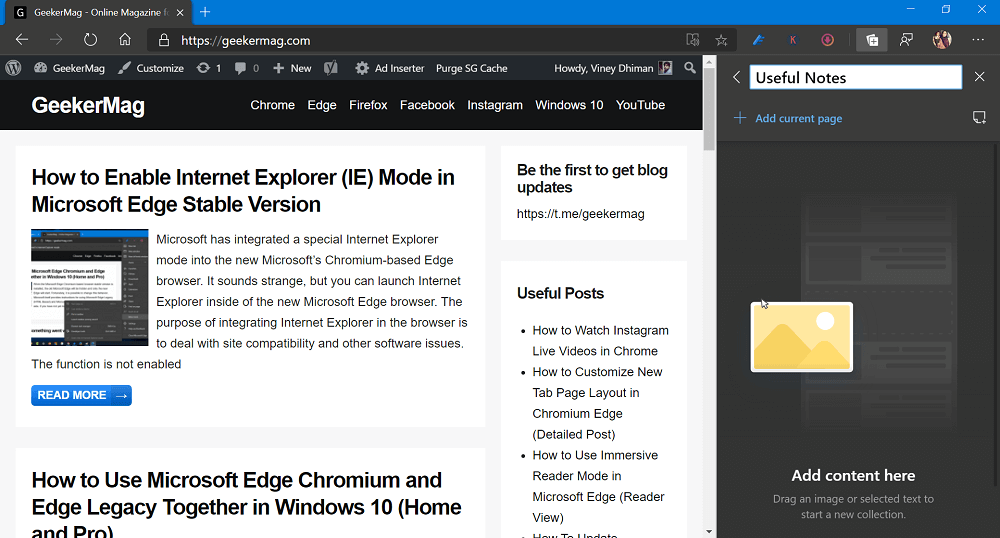This screenshot has width=1000, height=538.
Task: Open the Edge Chromium and Legacy article
Action: click(247, 505)
